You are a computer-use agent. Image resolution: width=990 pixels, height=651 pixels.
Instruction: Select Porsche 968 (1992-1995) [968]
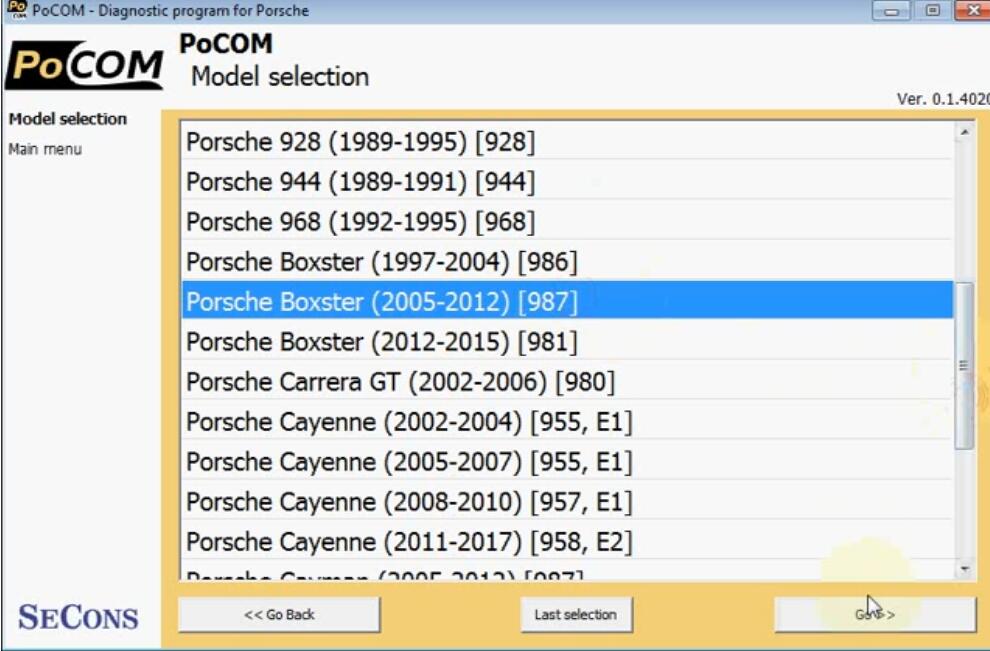567,222
